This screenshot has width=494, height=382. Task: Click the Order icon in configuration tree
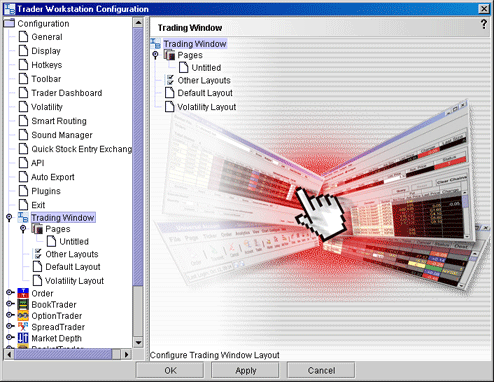23,293
